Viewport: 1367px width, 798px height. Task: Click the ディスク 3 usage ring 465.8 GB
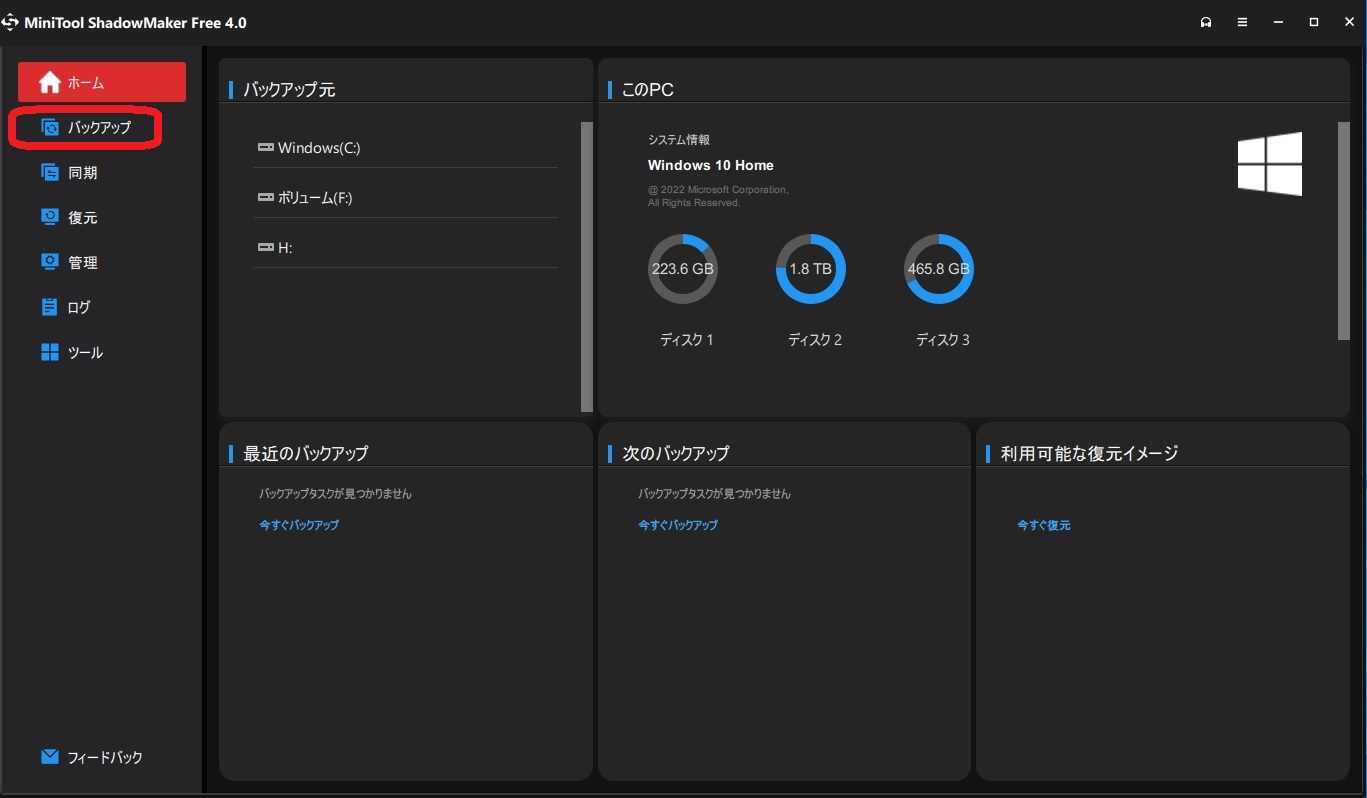point(939,269)
